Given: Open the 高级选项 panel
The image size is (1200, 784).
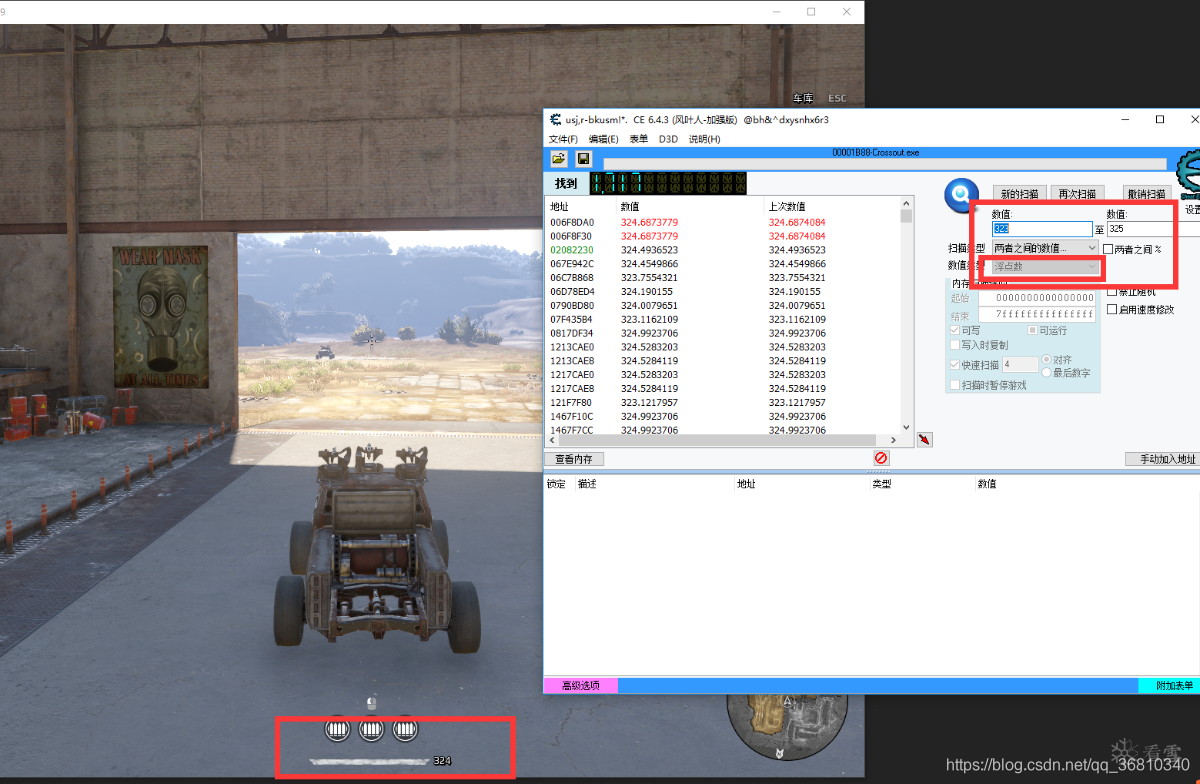Looking at the screenshot, I should 580,686.
